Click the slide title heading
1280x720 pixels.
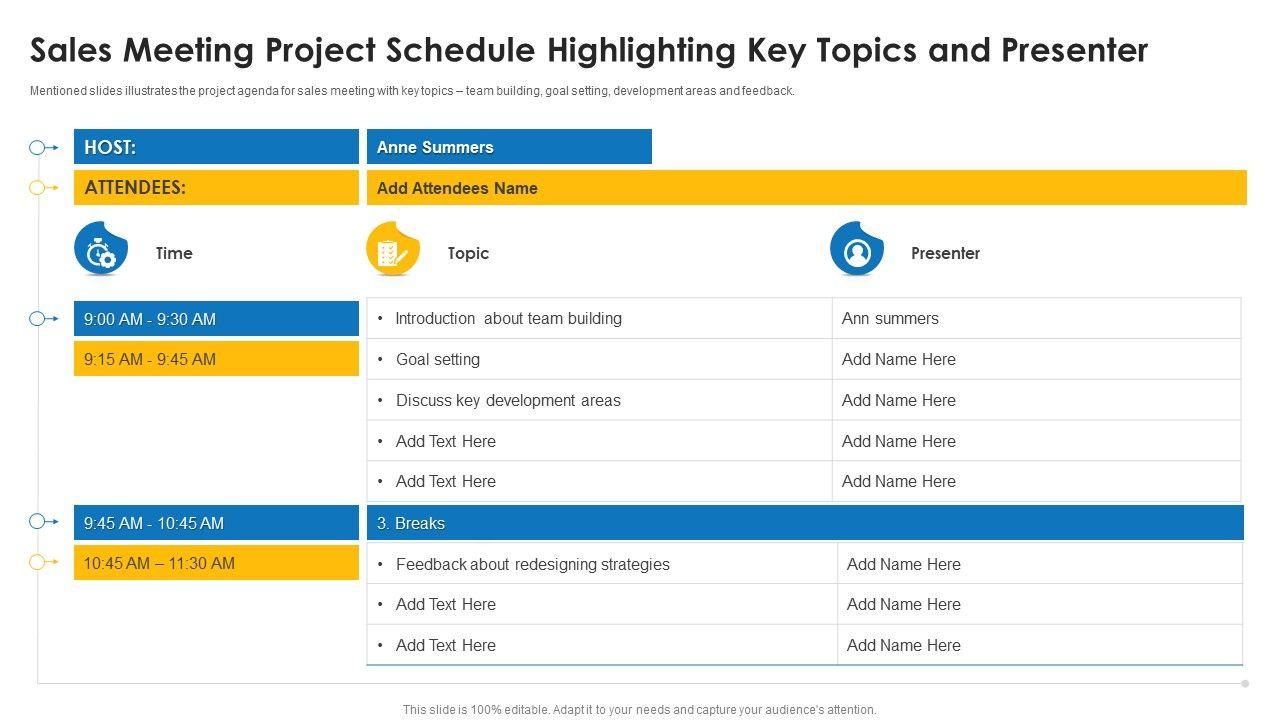589,50
